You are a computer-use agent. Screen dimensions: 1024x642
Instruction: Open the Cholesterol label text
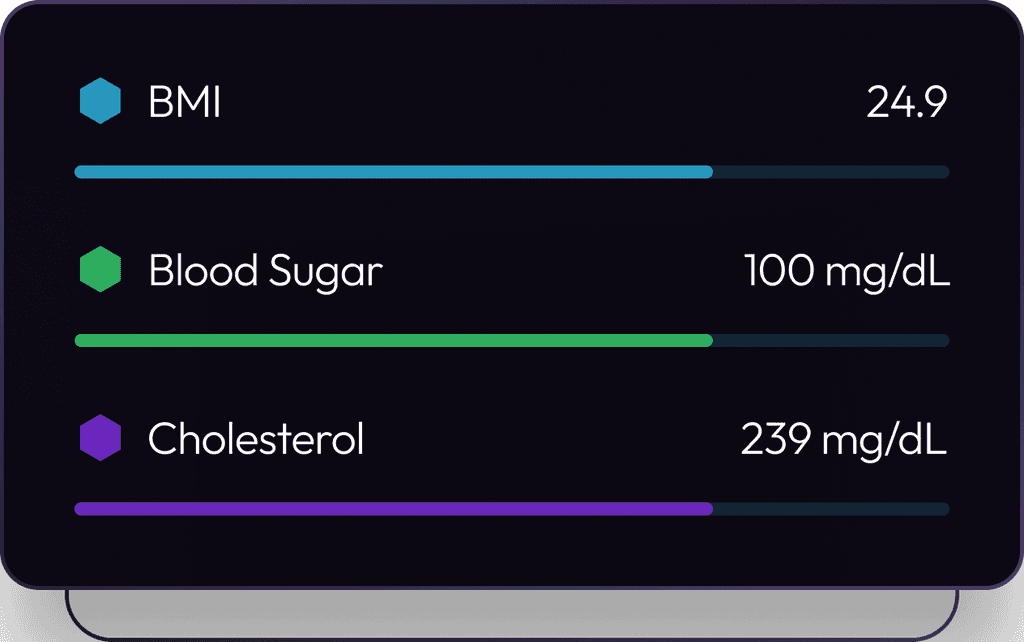click(256, 439)
